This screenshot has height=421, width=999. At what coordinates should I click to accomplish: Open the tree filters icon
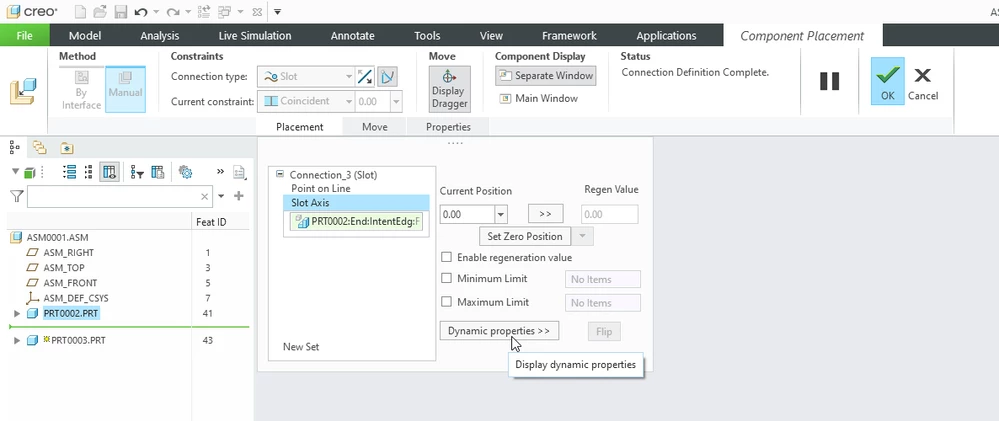[x=137, y=172]
